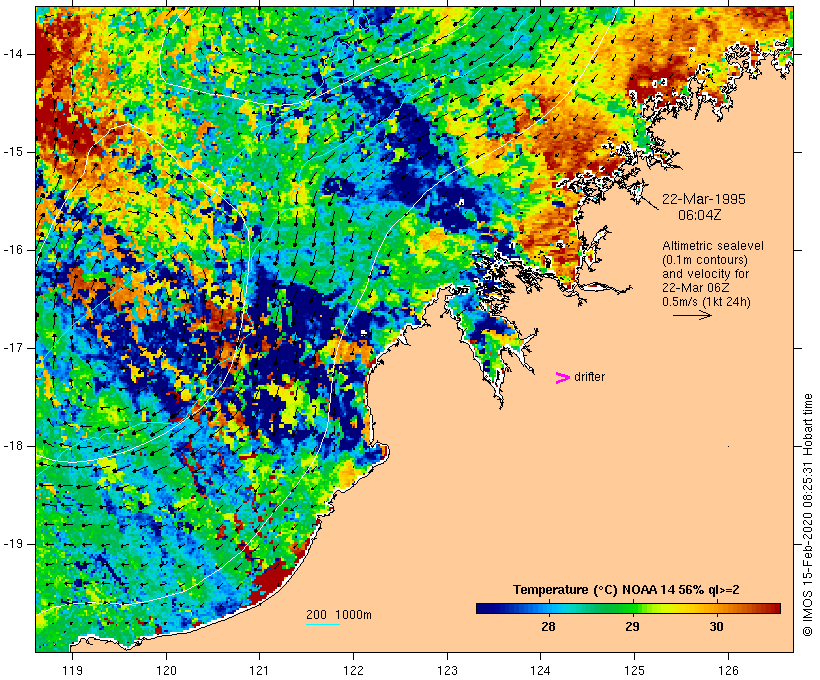Image resolution: width=820 pixels, height=680 pixels.
Task: Click the latitude axis label '-15'
Action: pos(13,152)
